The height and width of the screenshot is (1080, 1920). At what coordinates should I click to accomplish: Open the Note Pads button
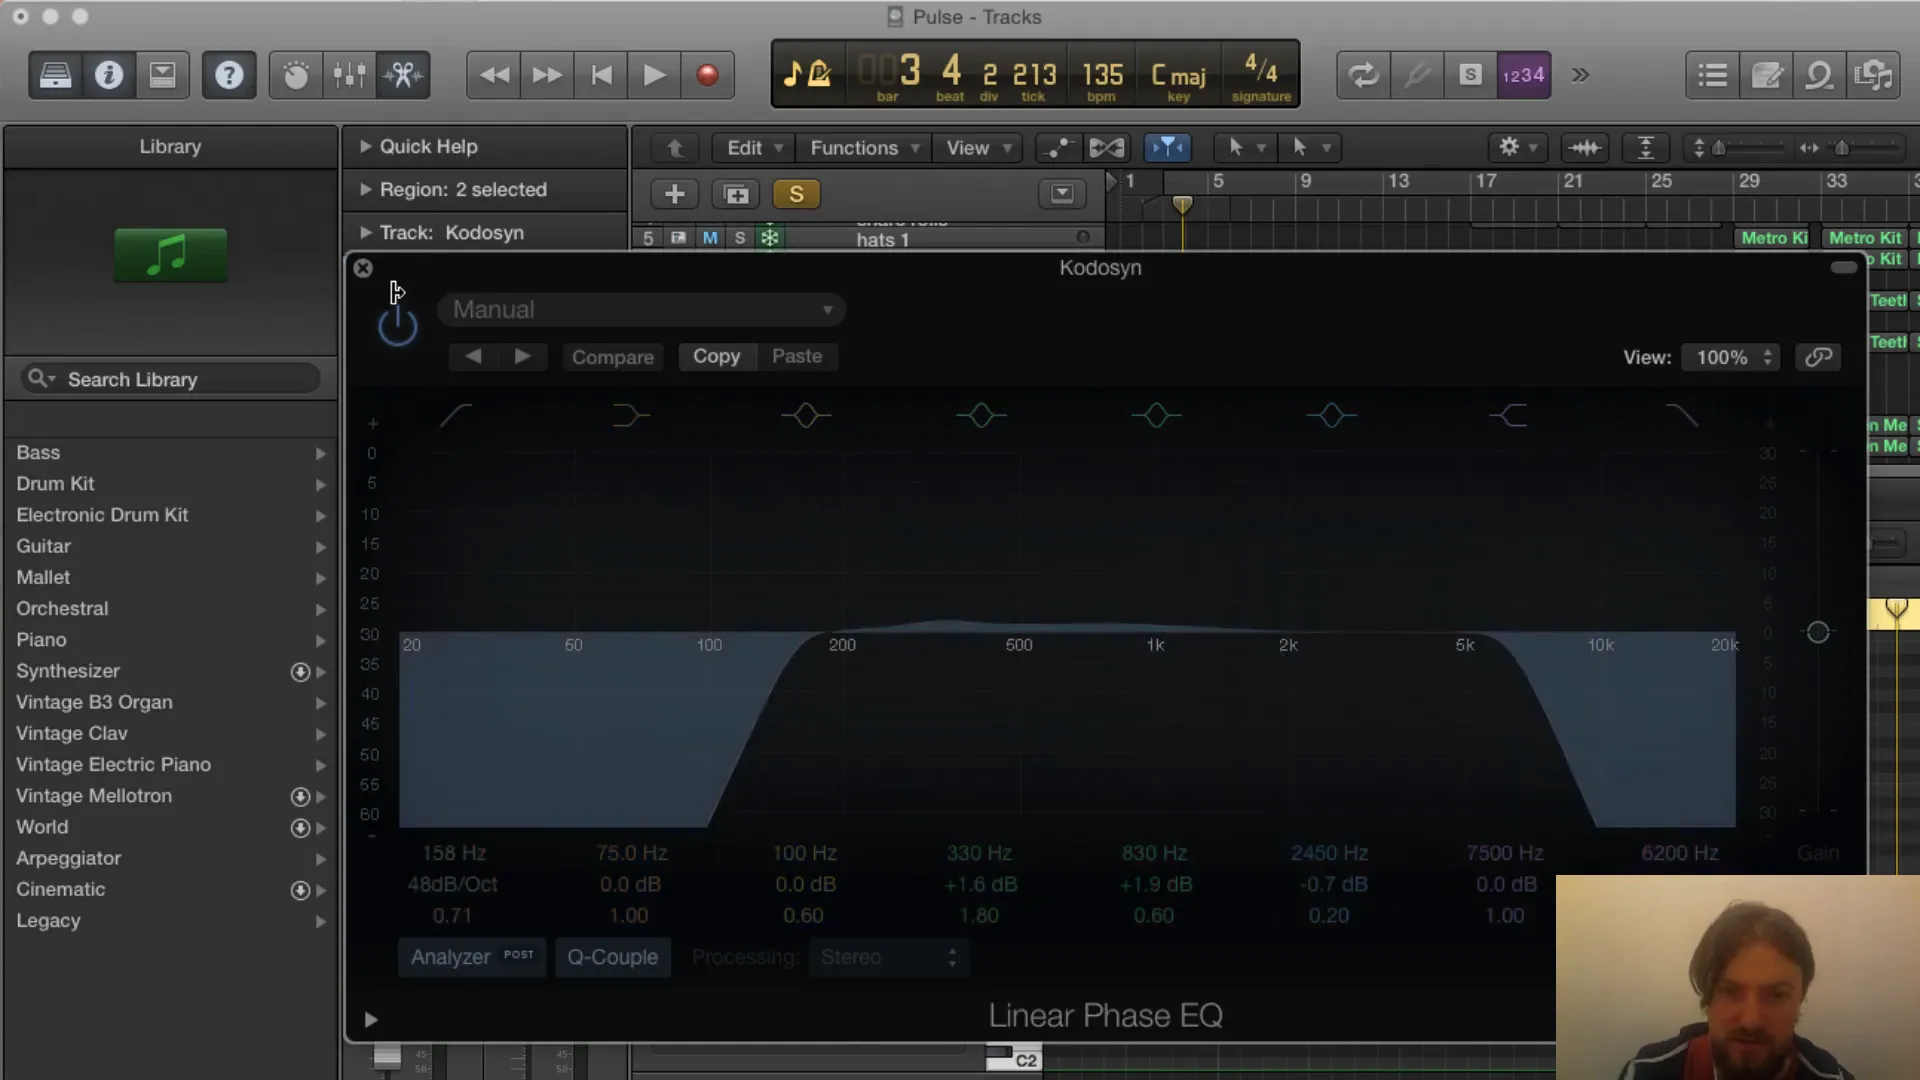(1766, 75)
